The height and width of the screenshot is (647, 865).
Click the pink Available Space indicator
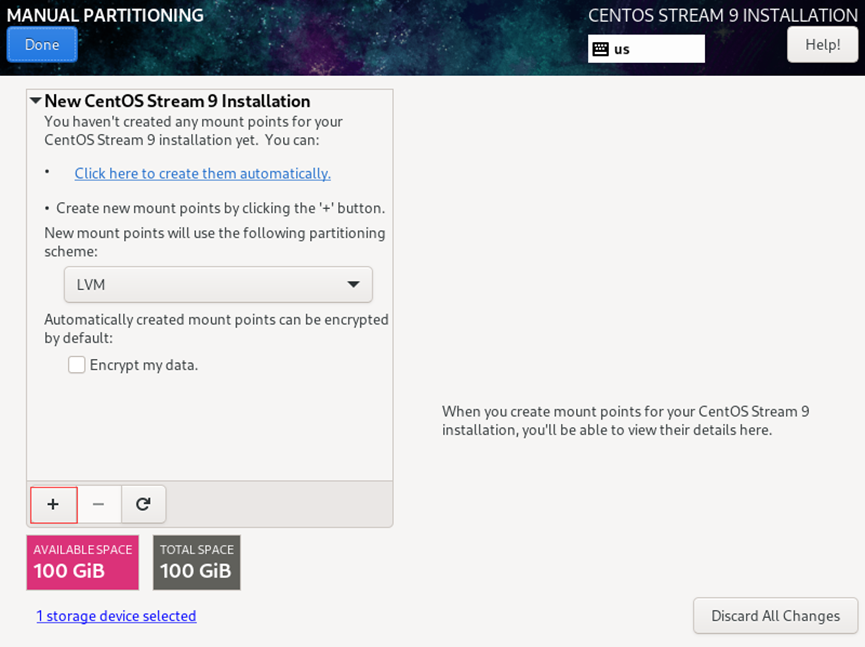[x=83, y=562]
